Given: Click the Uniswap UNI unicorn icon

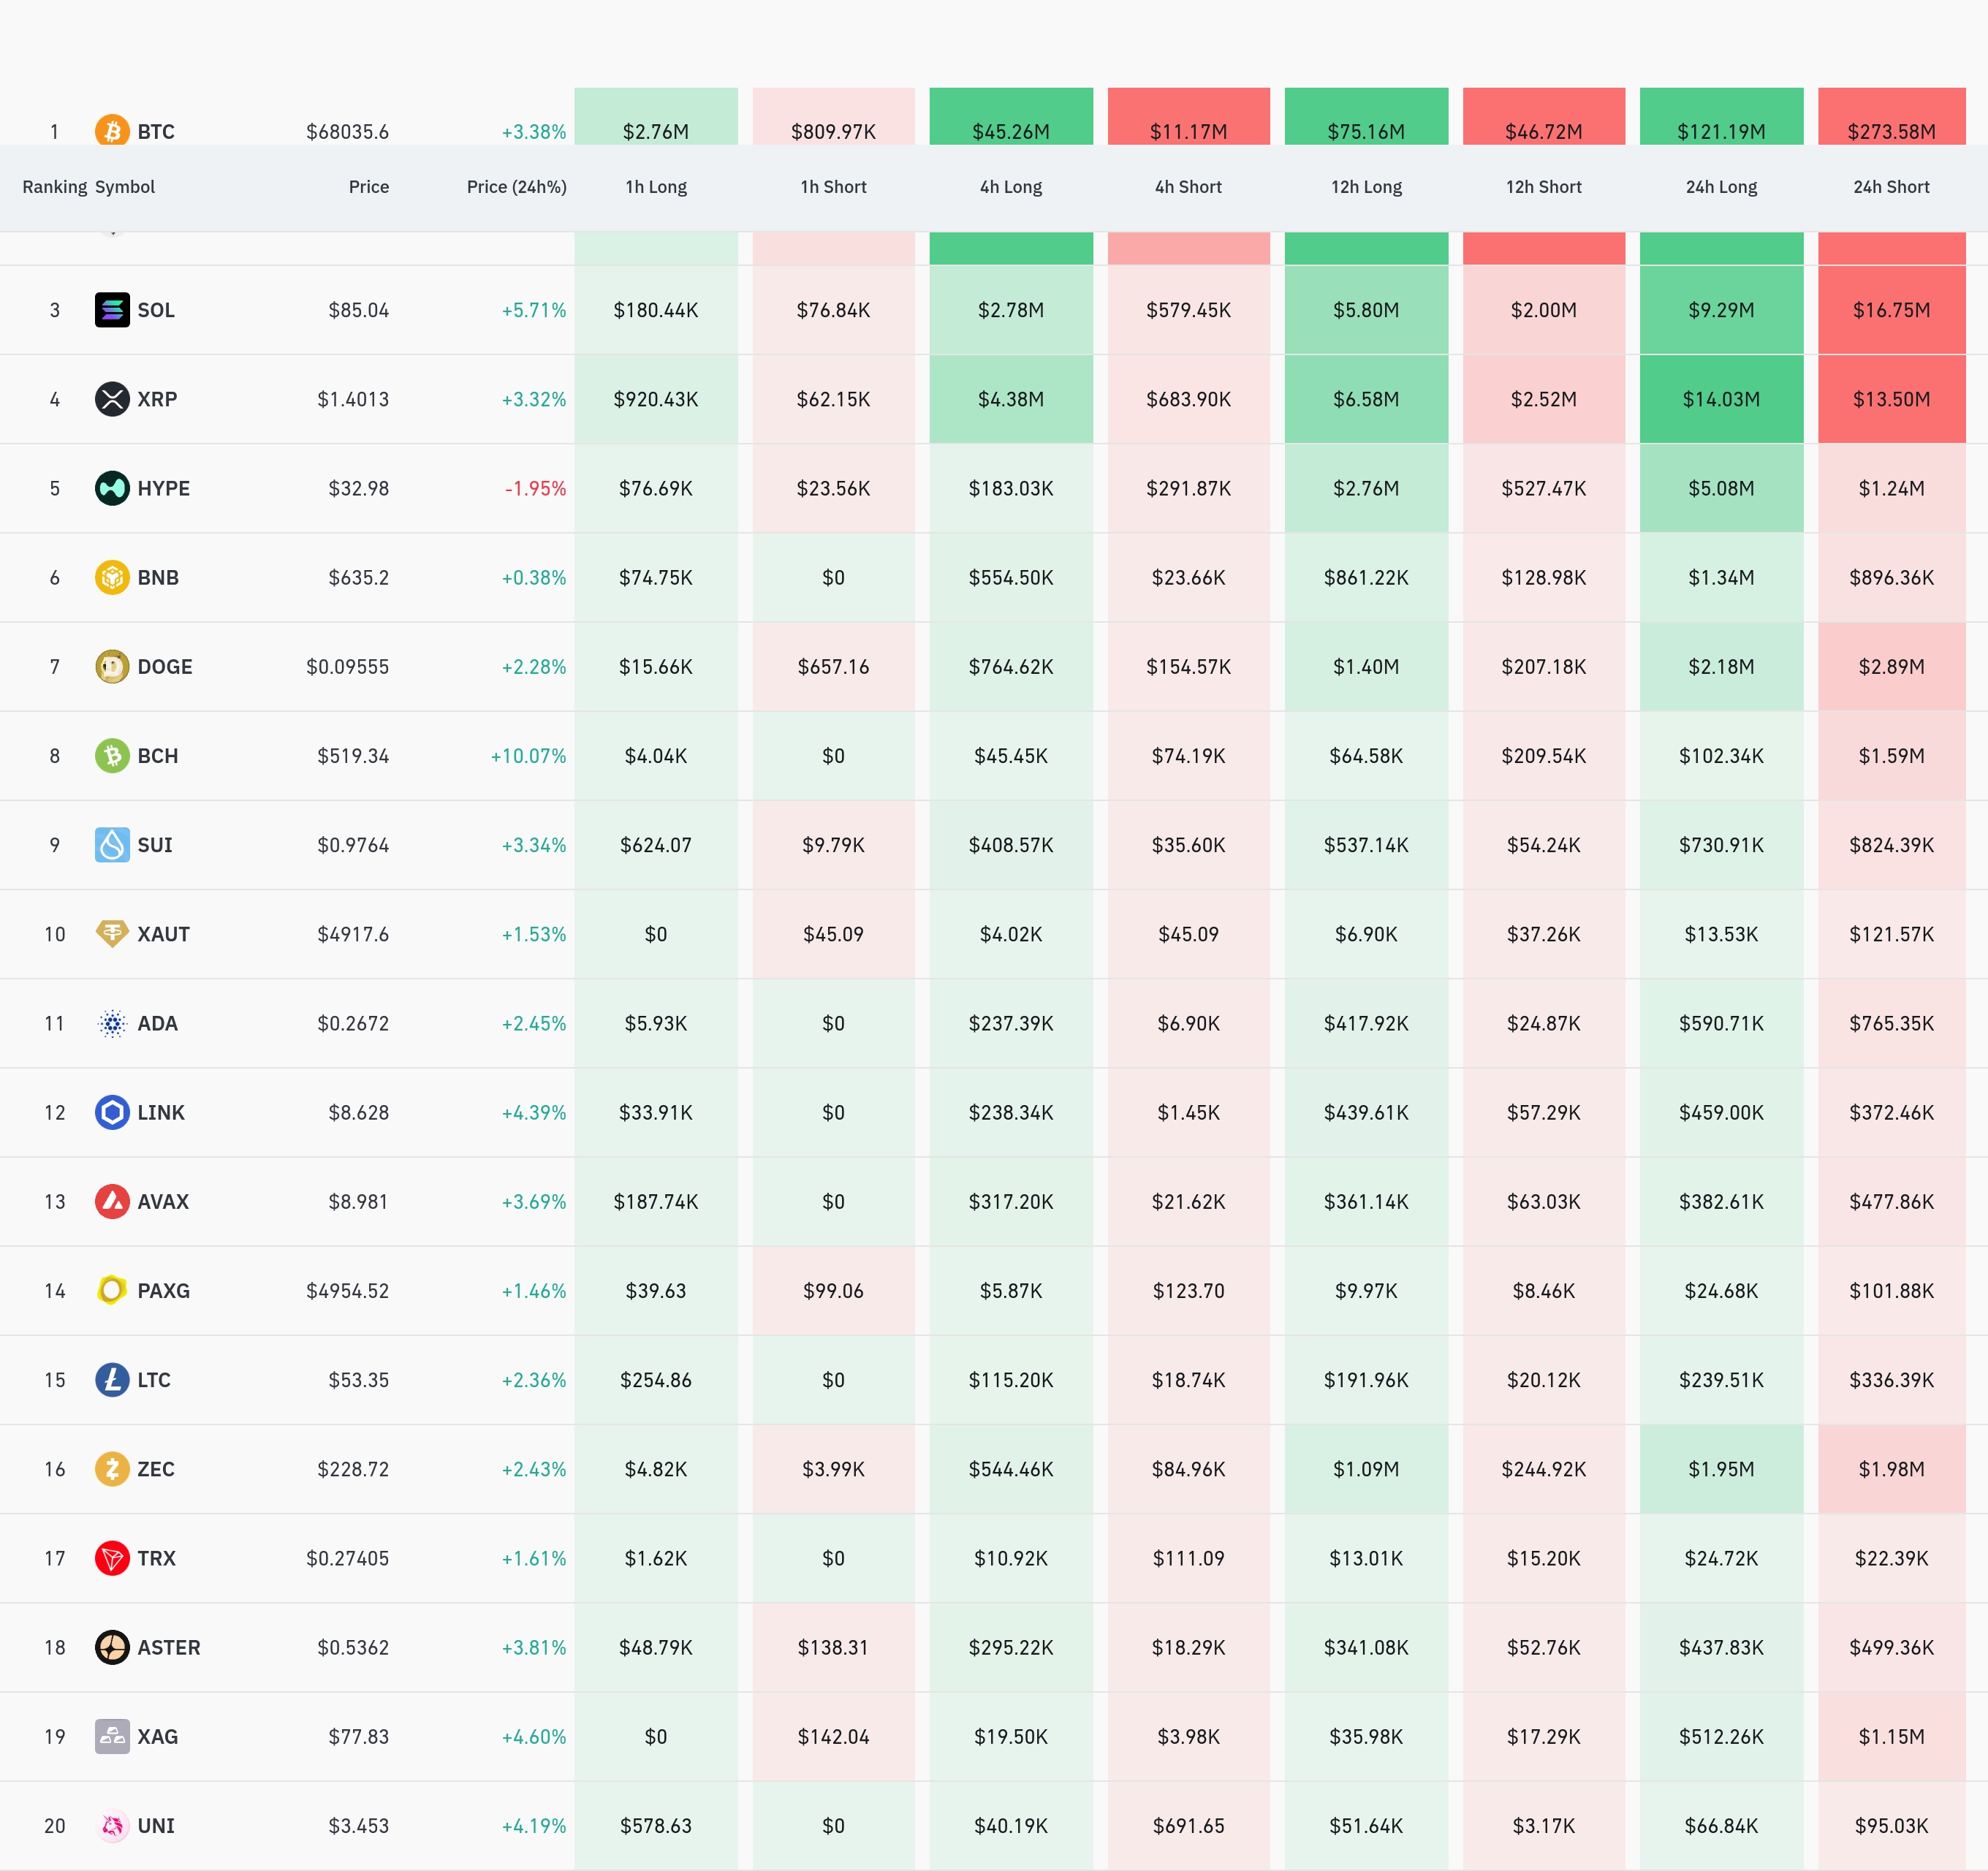Looking at the screenshot, I should pyautogui.click(x=112, y=1826).
